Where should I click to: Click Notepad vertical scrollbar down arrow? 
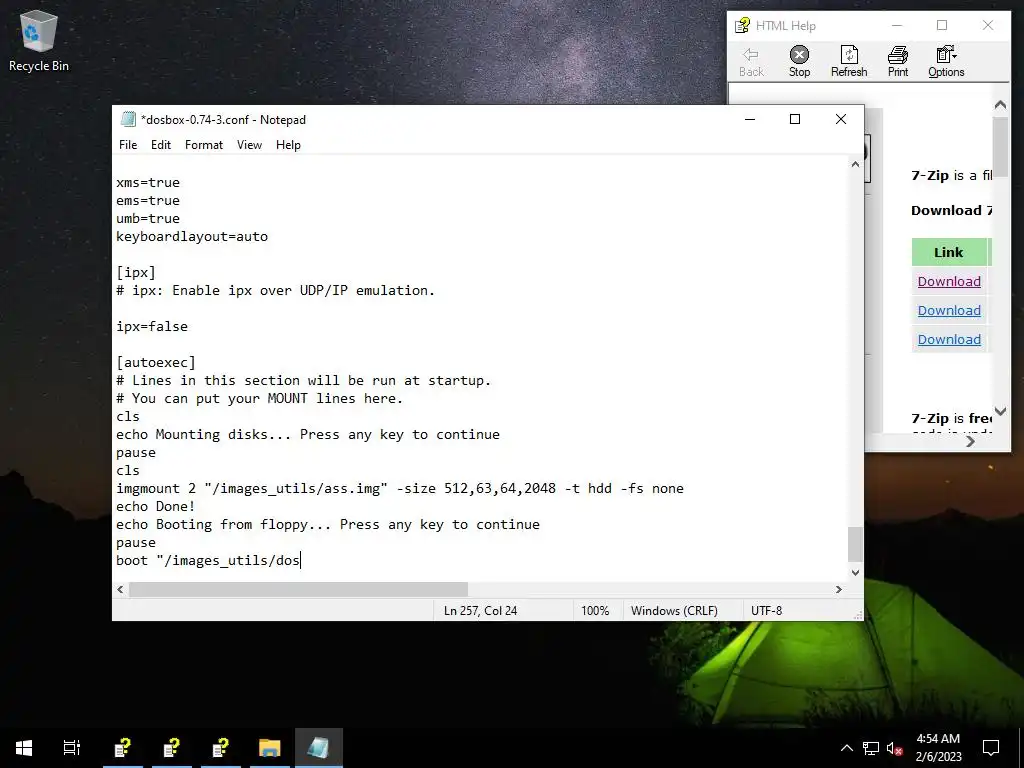point(856,573)
